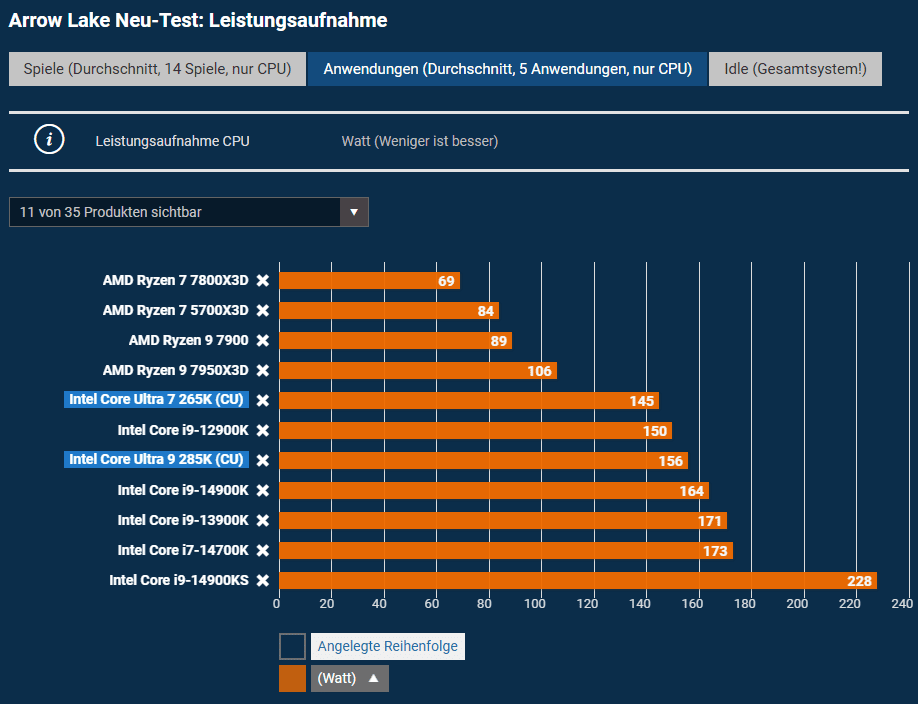The height and width of the screenshot is (704, 918).
Task: Click the 156 watt bar for Core Ultra 9 285K
Action: click(484, 460)
